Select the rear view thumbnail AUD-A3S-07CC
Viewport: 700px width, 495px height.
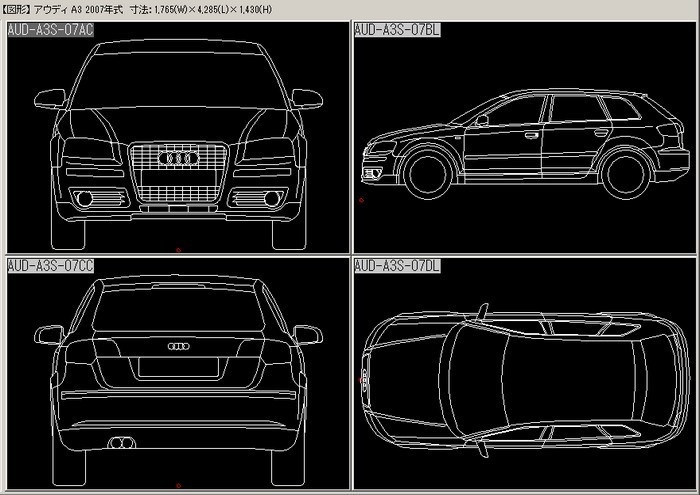coord(178,373)
